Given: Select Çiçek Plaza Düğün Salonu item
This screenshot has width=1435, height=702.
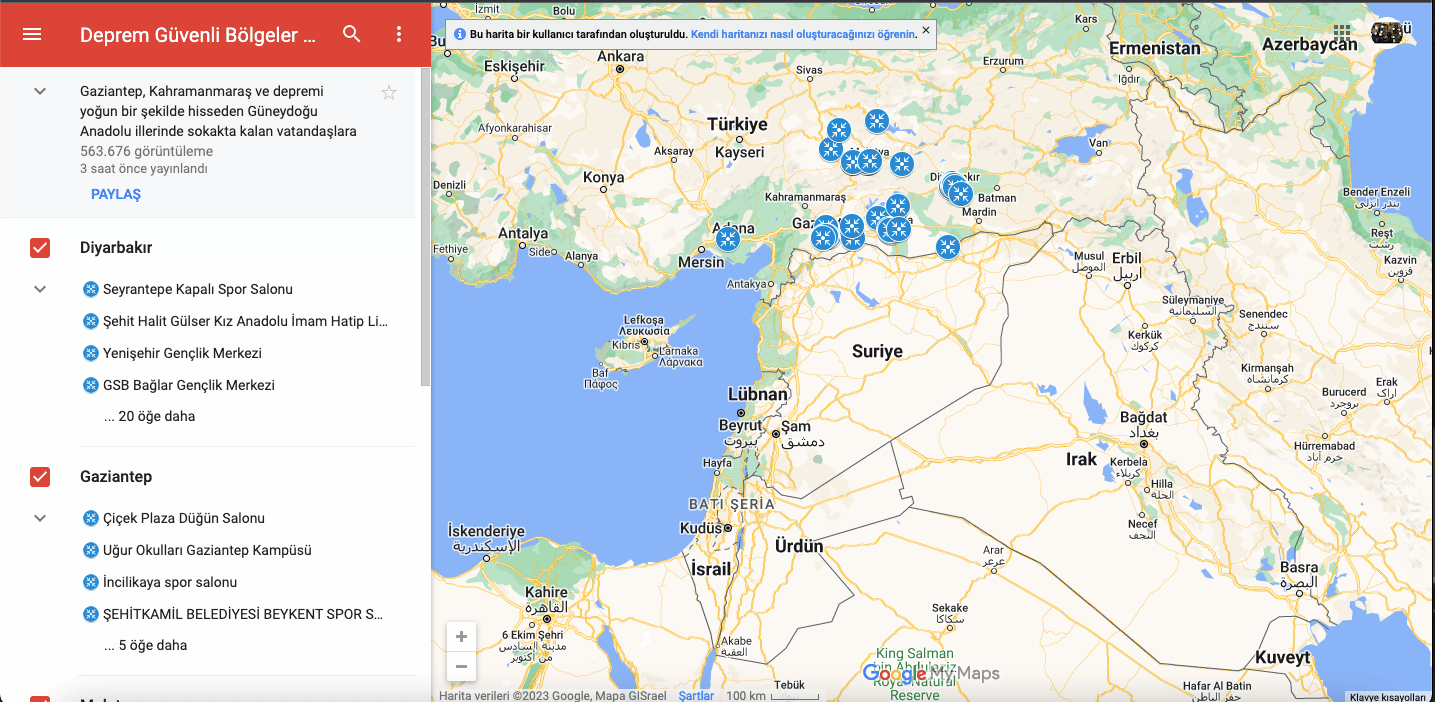Looking at the screenshot, I should (x=184, y=518).
